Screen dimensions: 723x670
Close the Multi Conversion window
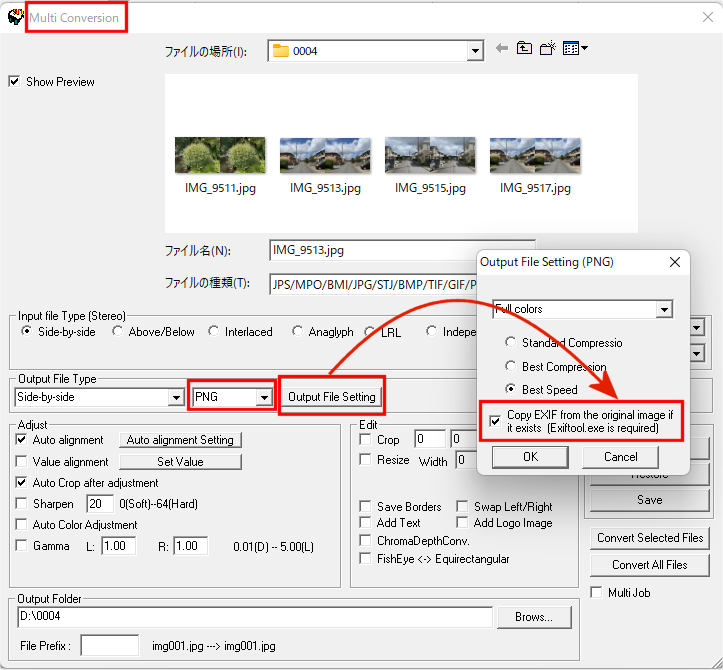point(708,17)
